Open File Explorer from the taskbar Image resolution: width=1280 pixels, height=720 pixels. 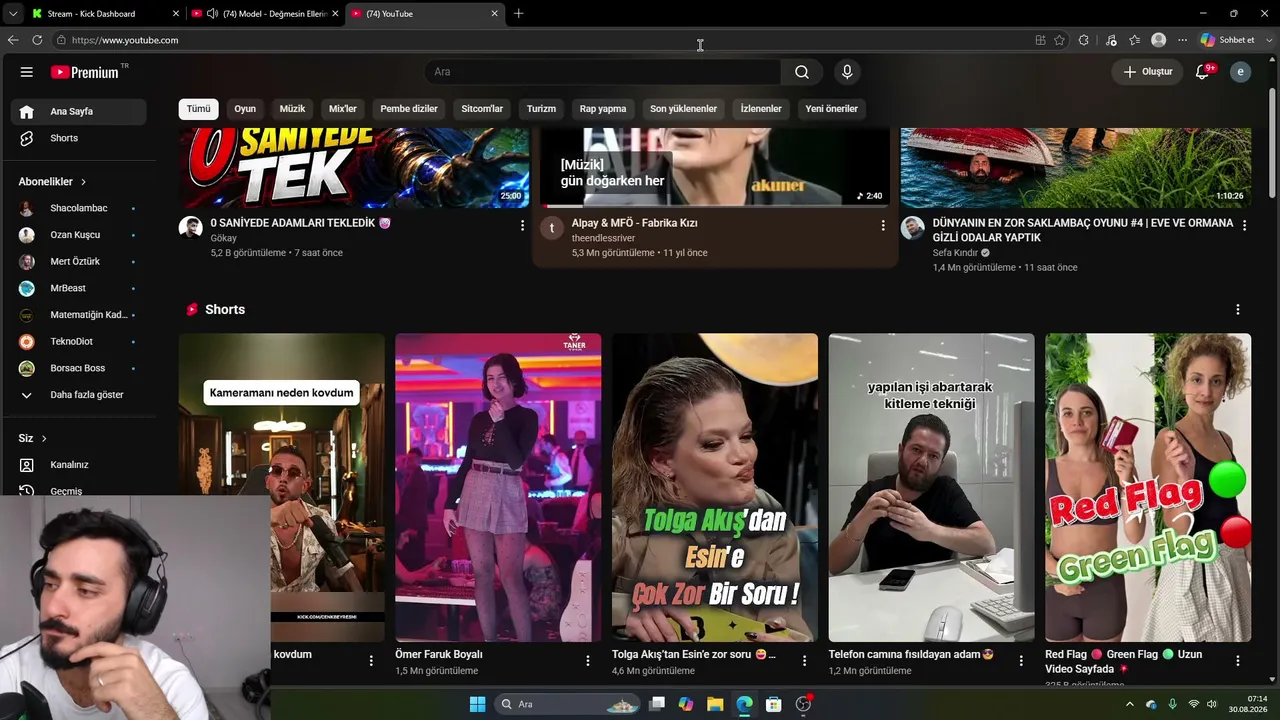click(715, 704)
